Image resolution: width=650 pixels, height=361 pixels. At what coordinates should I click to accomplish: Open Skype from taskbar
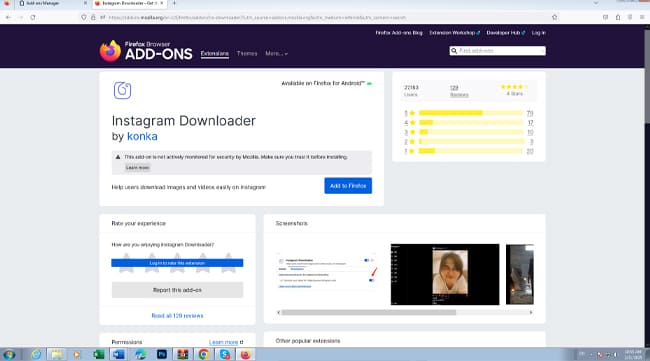tap(225, 354)
